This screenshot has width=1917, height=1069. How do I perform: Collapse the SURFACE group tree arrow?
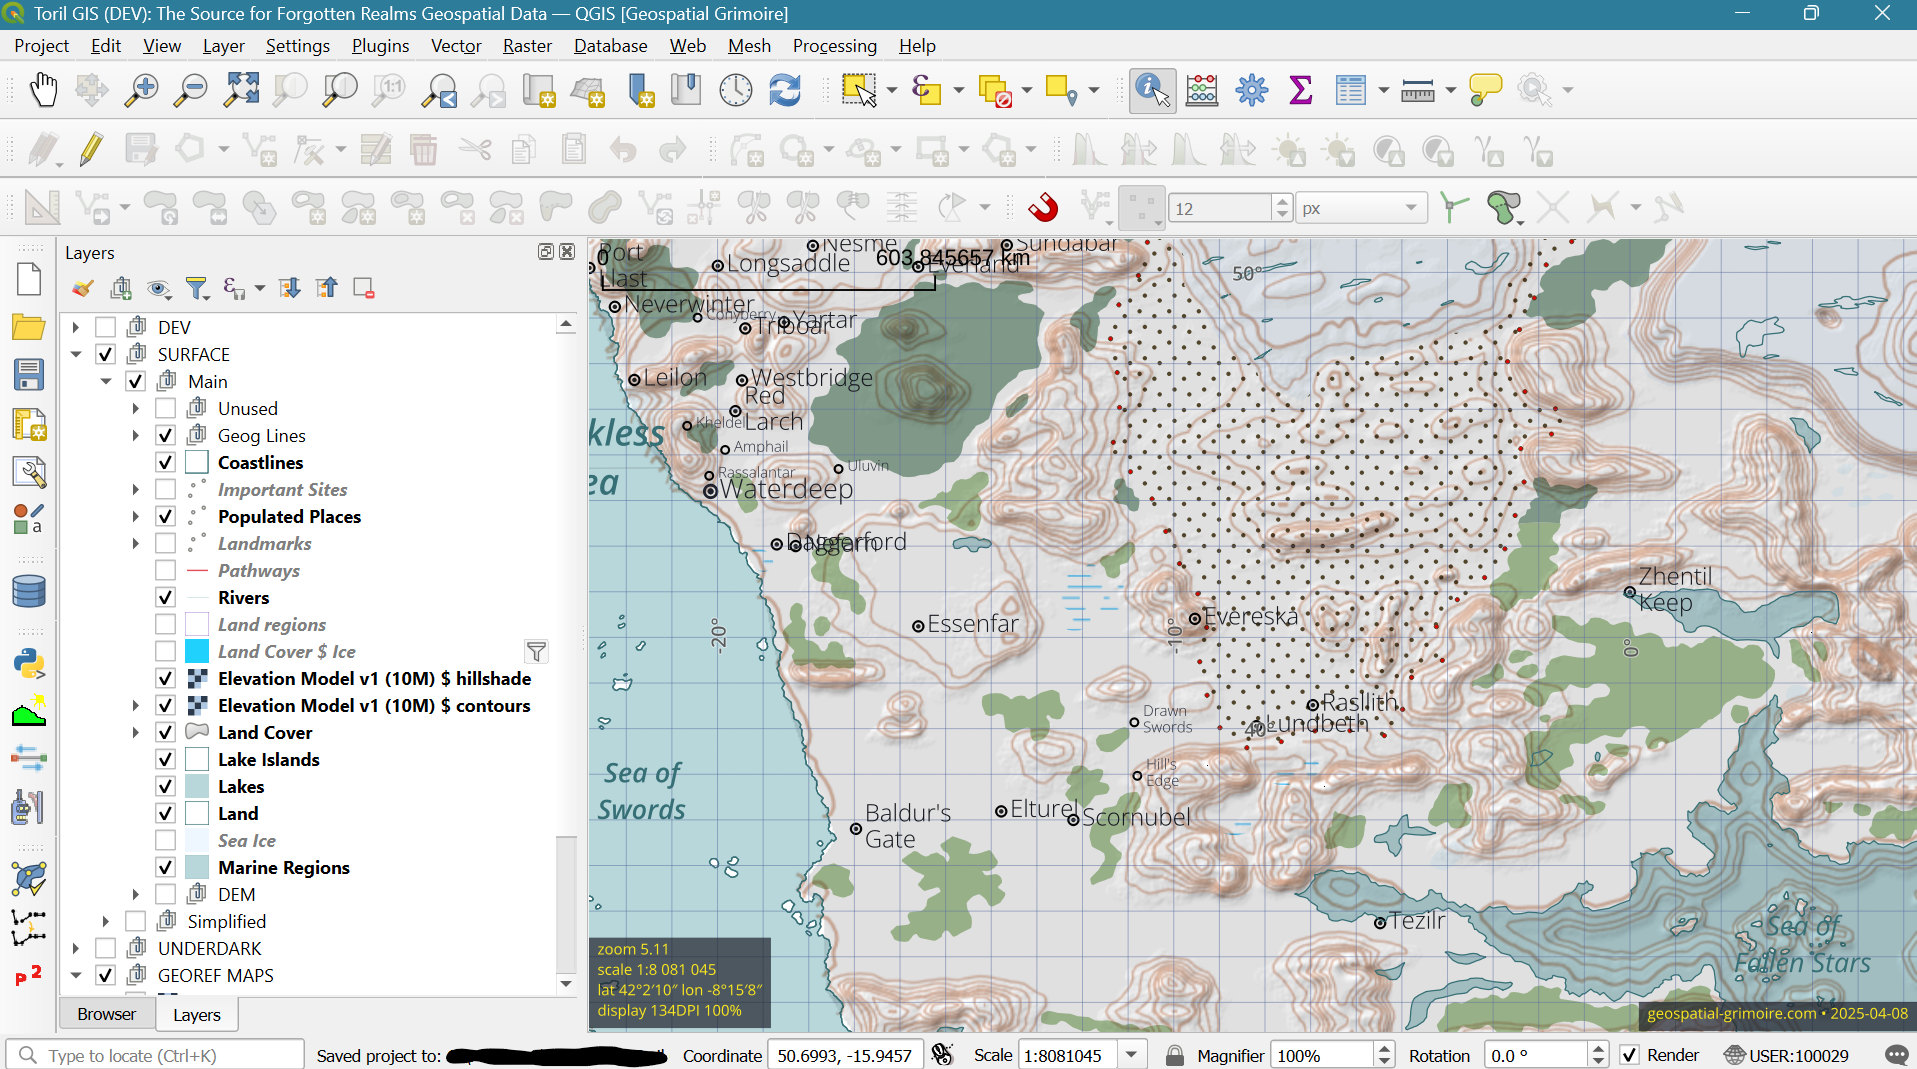(x=76, y=354)
